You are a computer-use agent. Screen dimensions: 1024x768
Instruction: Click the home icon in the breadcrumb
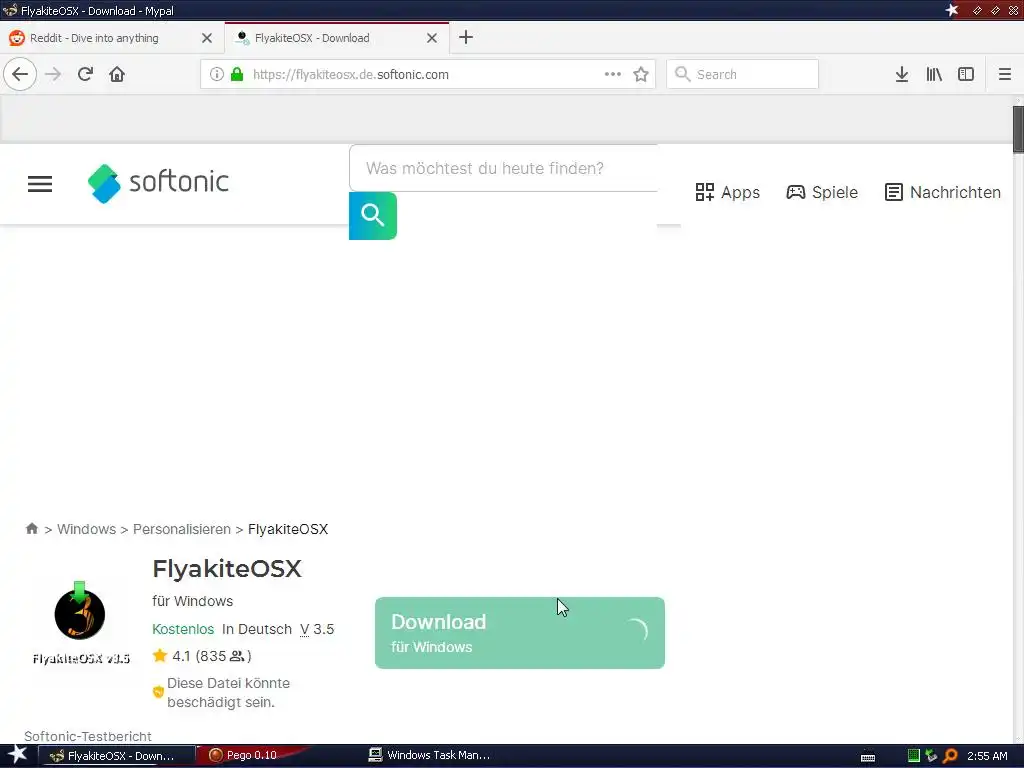point(31,528)
